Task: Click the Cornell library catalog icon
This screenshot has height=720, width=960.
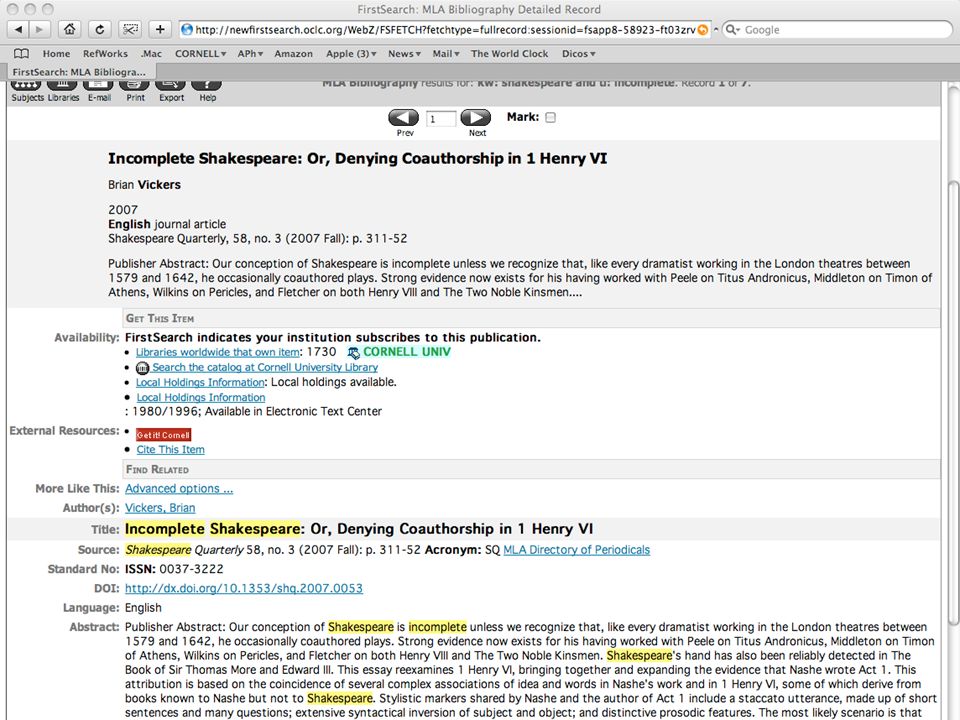Action: [142, 368]
